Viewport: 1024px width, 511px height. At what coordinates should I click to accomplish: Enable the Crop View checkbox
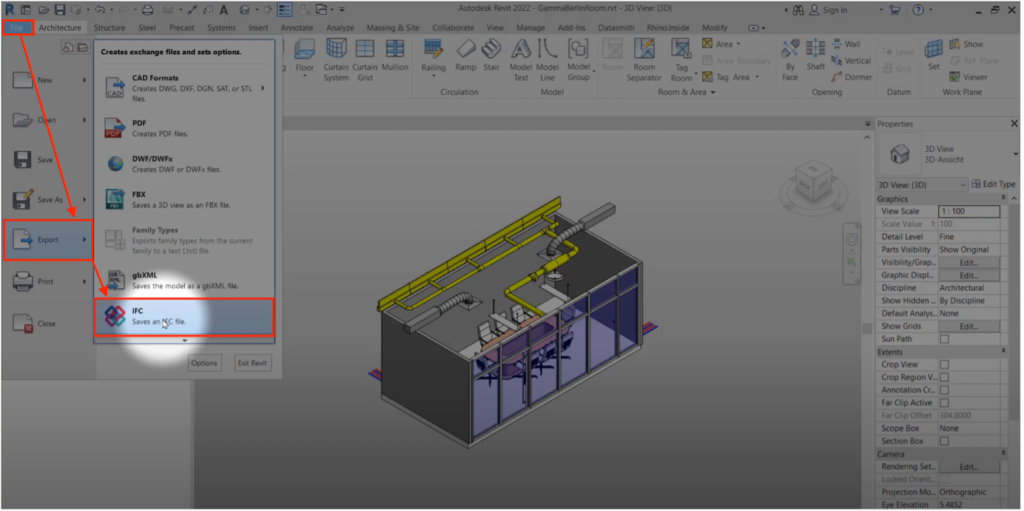tap(944, 365)
